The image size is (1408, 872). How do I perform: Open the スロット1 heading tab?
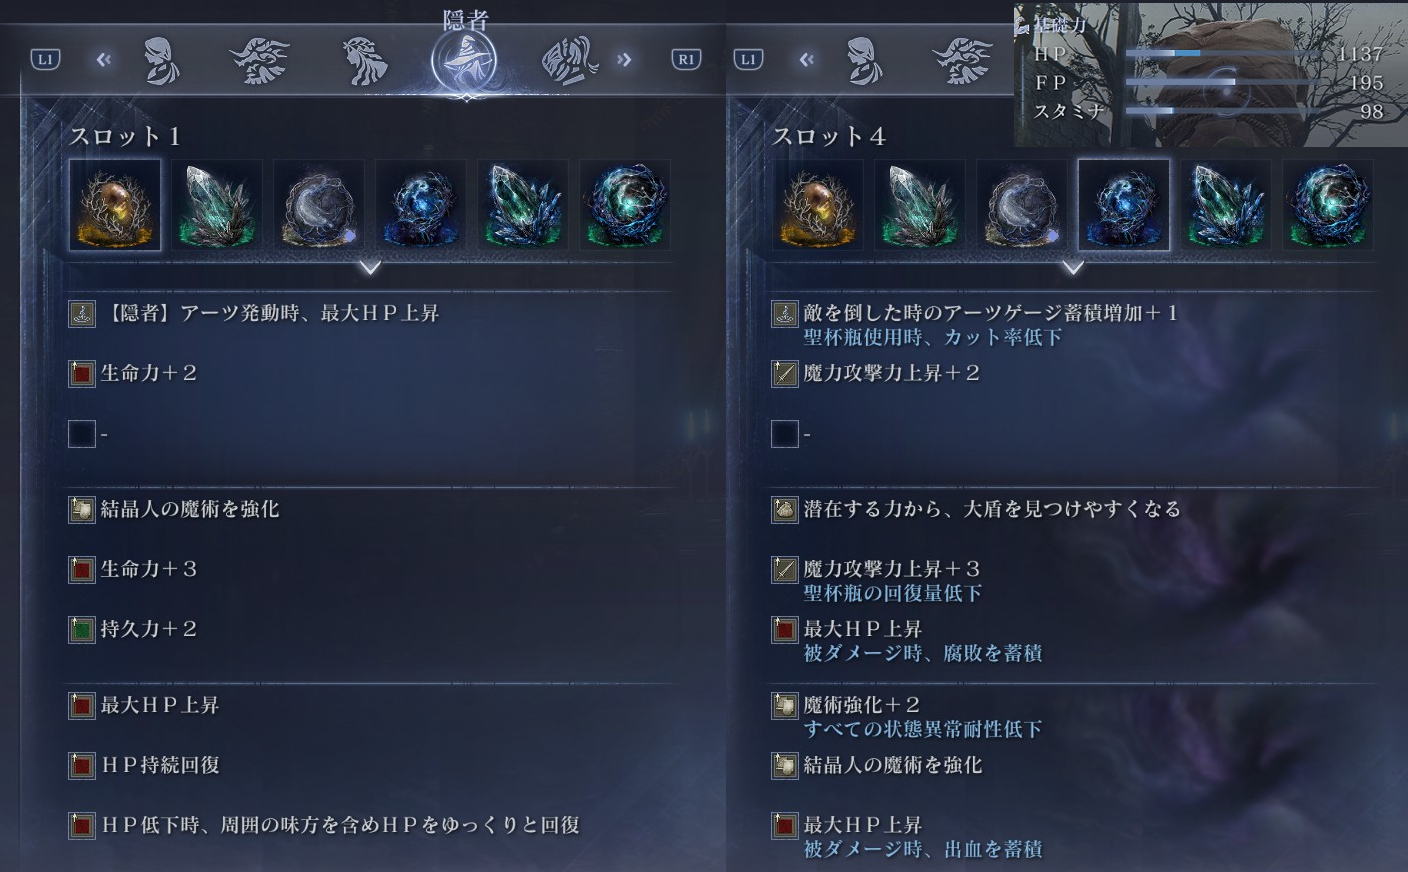click(x=125, y=136)
